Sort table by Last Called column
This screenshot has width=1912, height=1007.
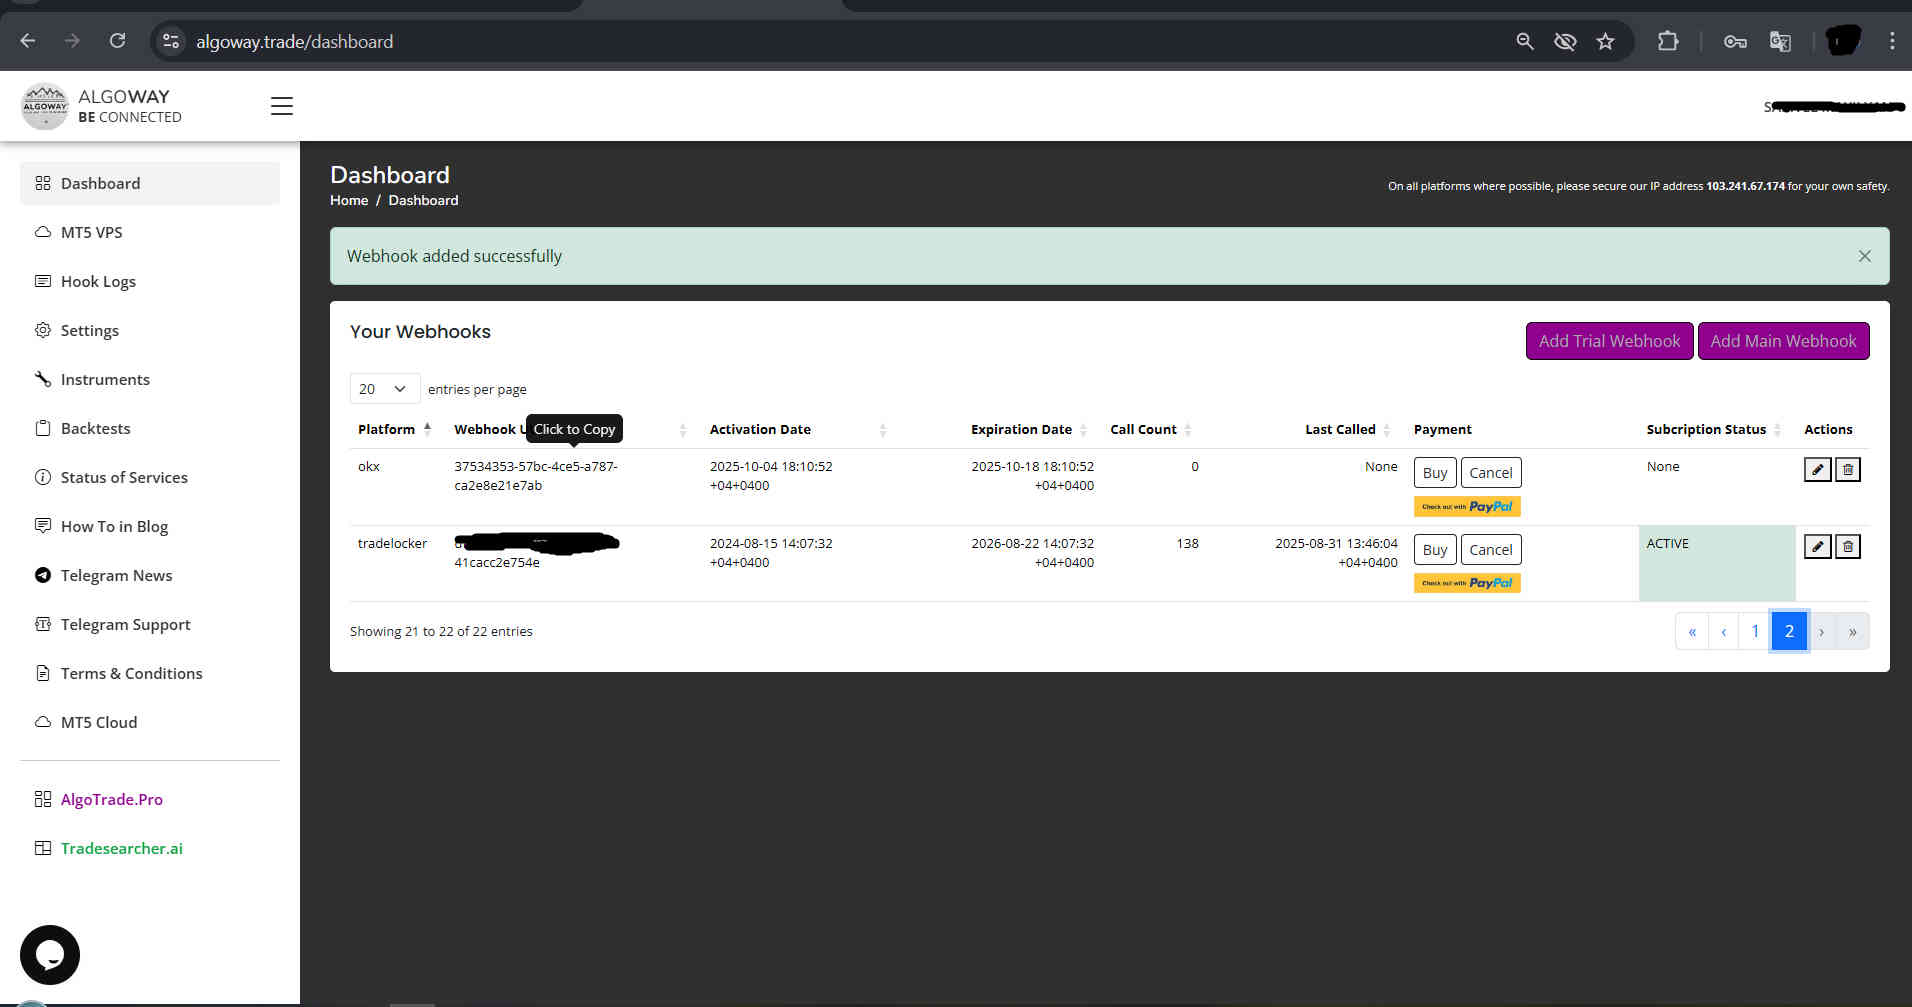click(1347, 429)
